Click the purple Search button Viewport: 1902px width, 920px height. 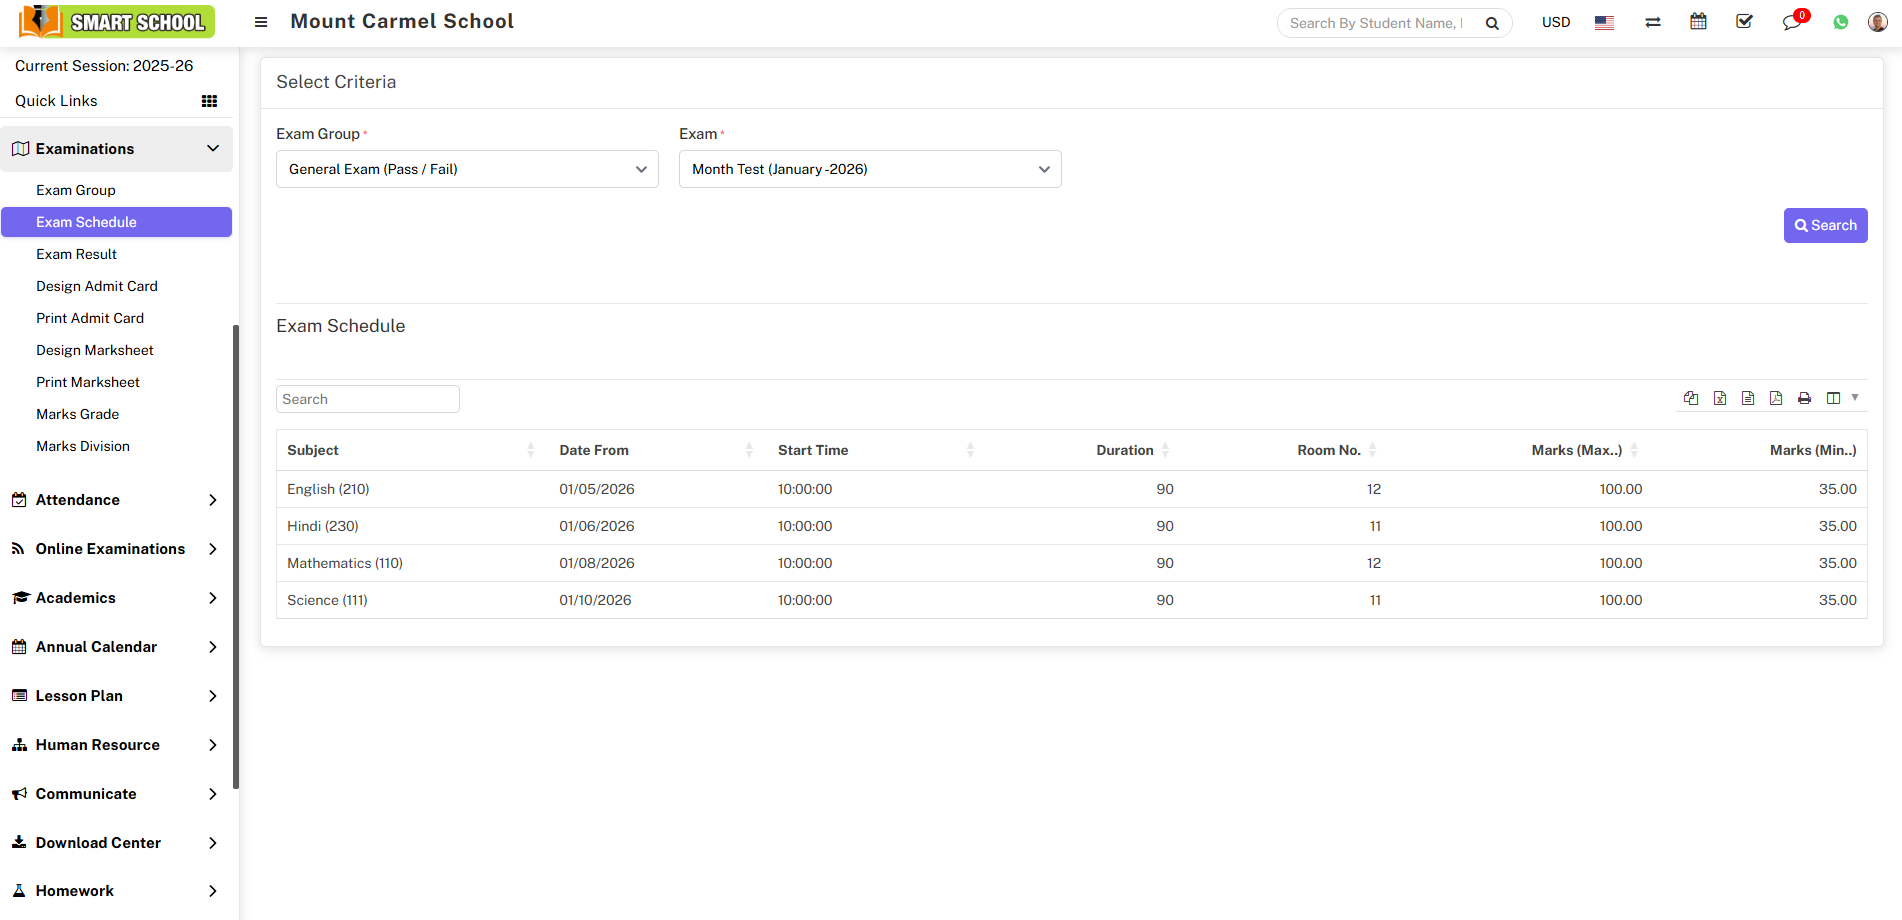1825,225
